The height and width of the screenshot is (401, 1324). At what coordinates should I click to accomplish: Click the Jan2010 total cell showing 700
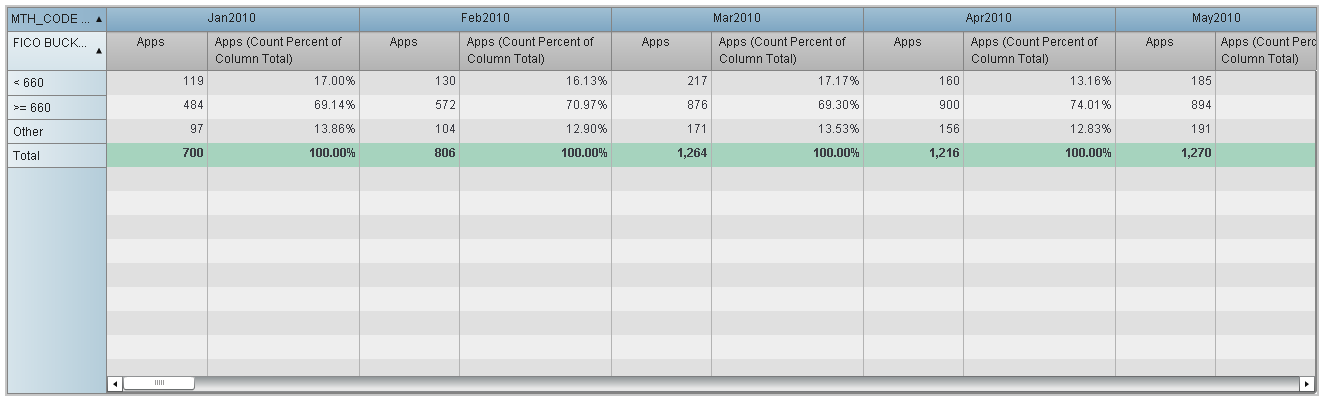(157, 154)
